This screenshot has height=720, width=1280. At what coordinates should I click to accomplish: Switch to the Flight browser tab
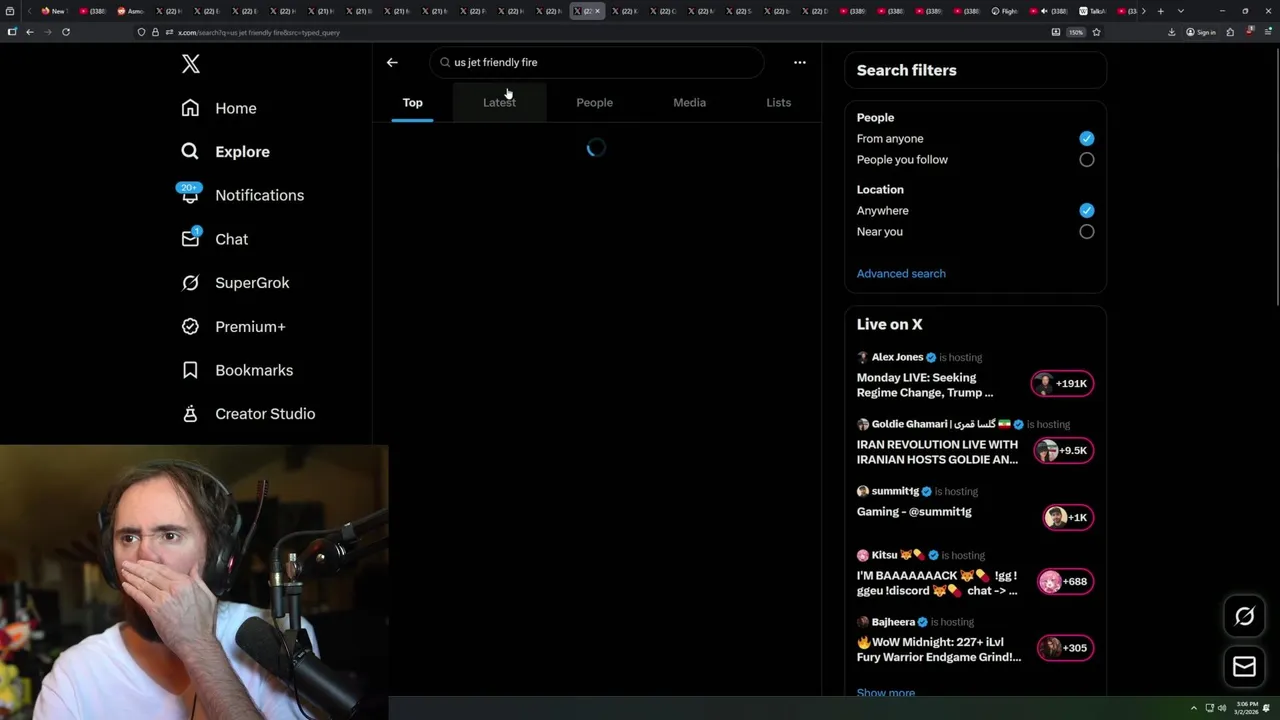(x=1006, y=11)
